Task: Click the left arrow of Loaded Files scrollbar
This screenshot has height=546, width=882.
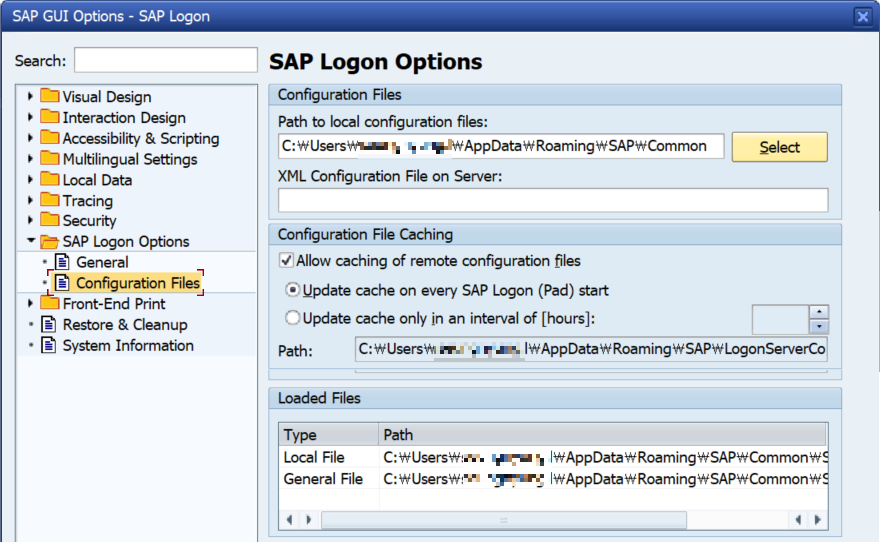Action: point(289,520)
